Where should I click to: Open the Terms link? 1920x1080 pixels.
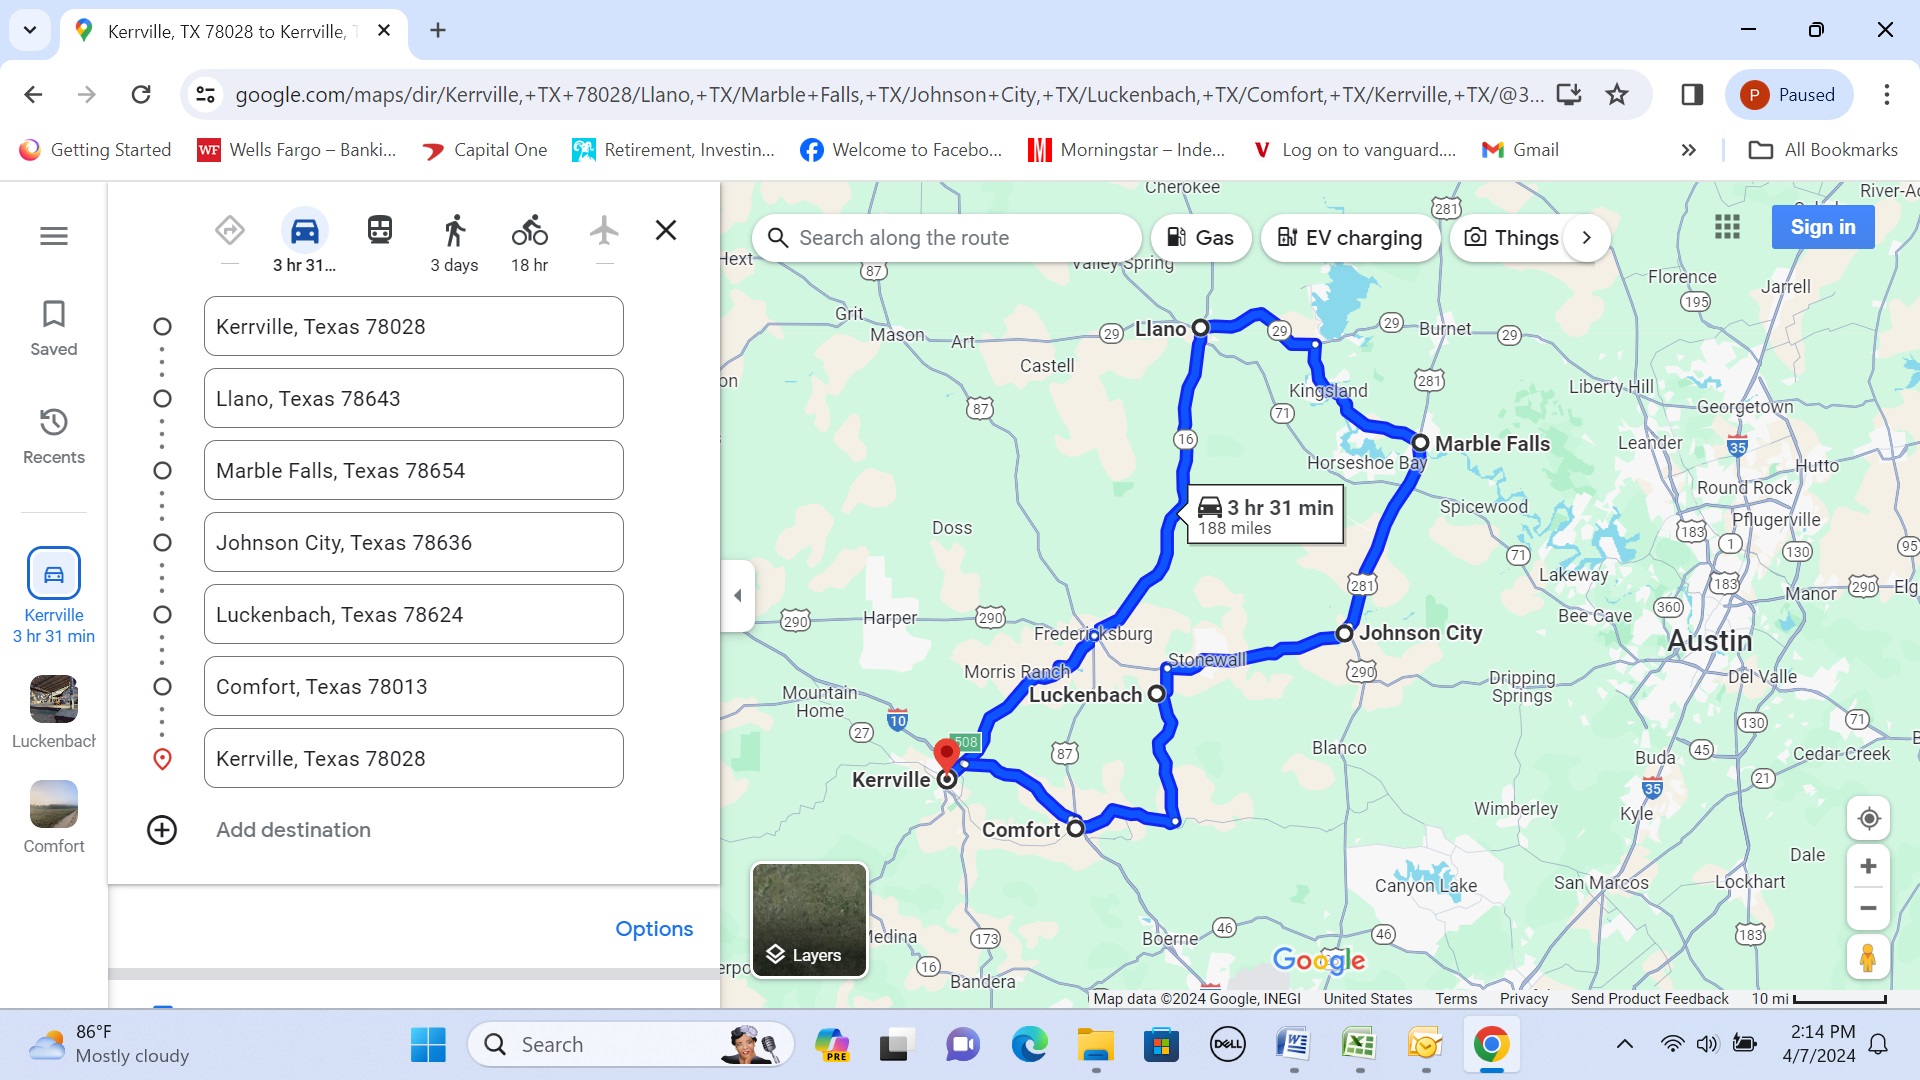click(x=1456, y=999)
